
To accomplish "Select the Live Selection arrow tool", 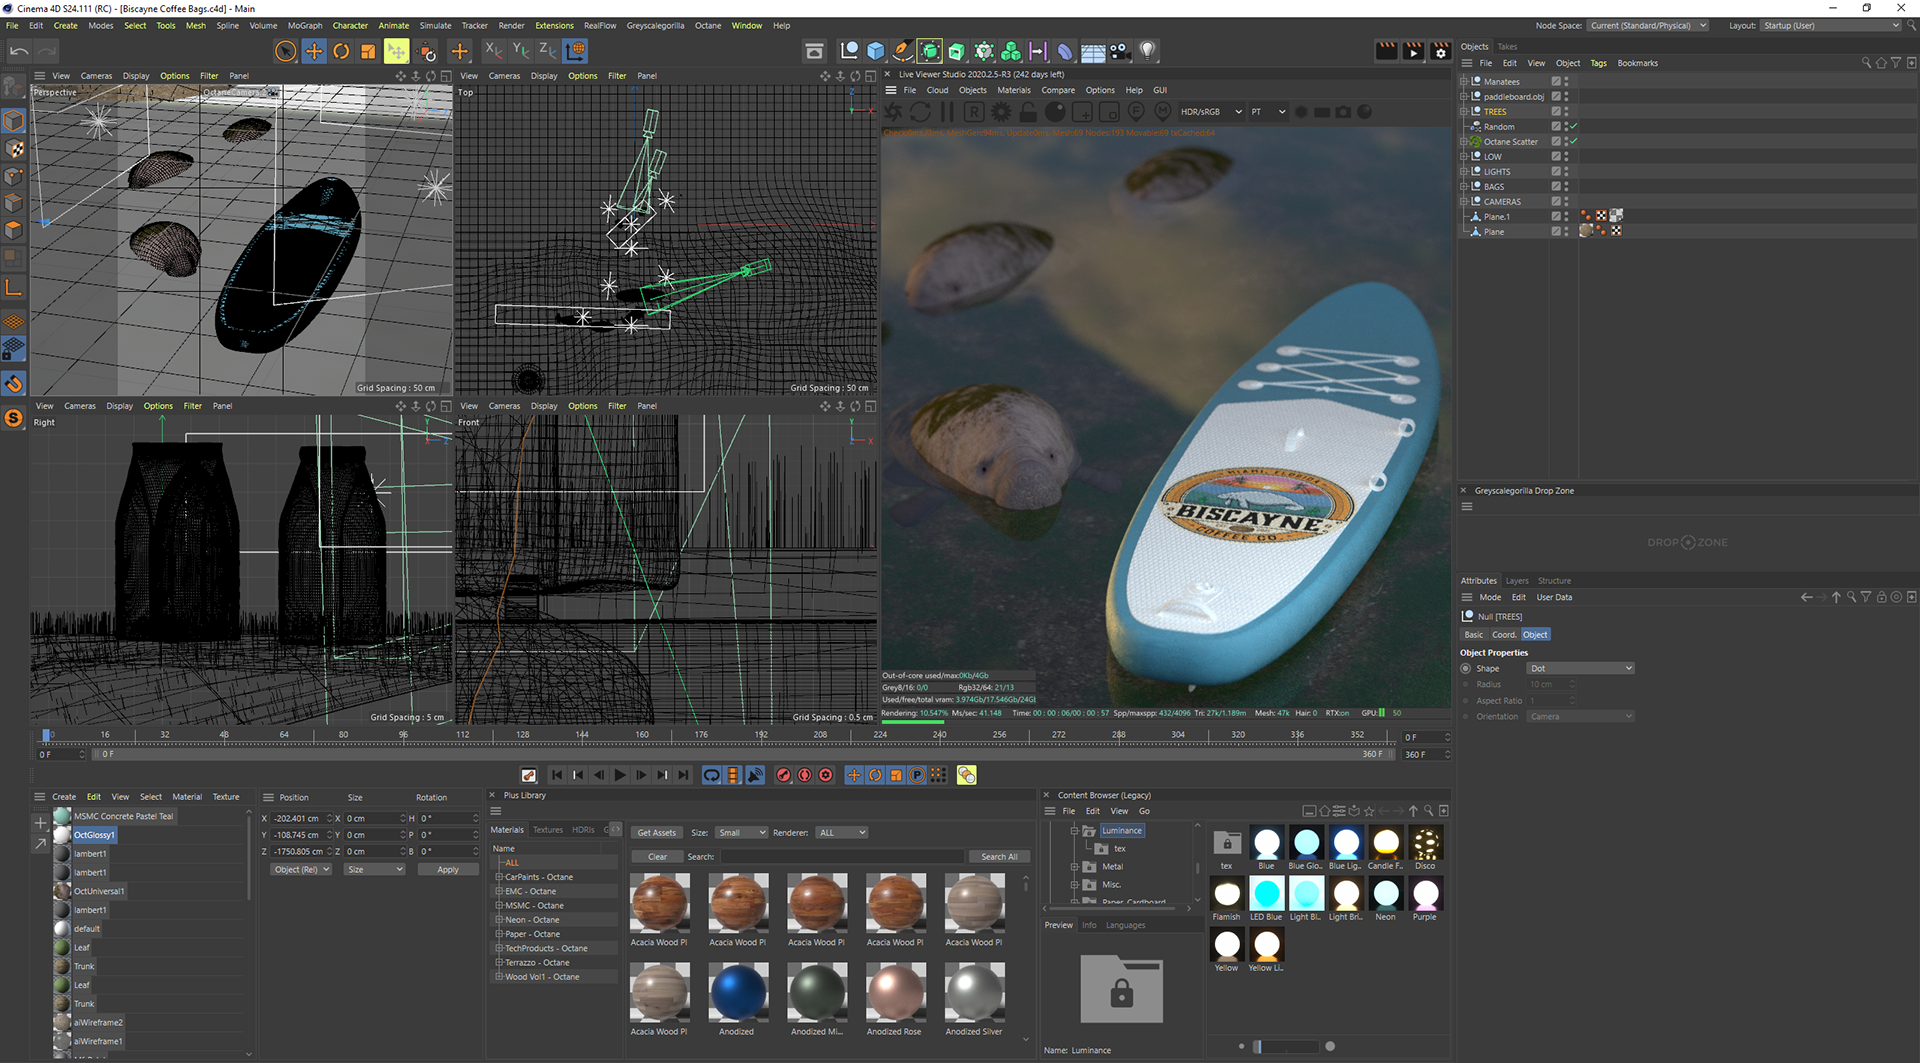I will 286,51.
